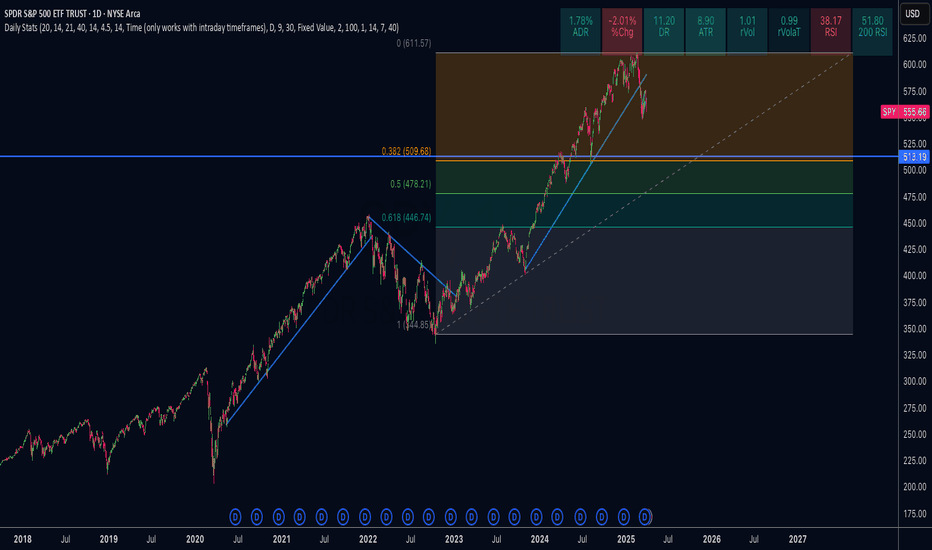Click the dividend marker for March 2024
The image size is (932, 550).
point(557,517)
